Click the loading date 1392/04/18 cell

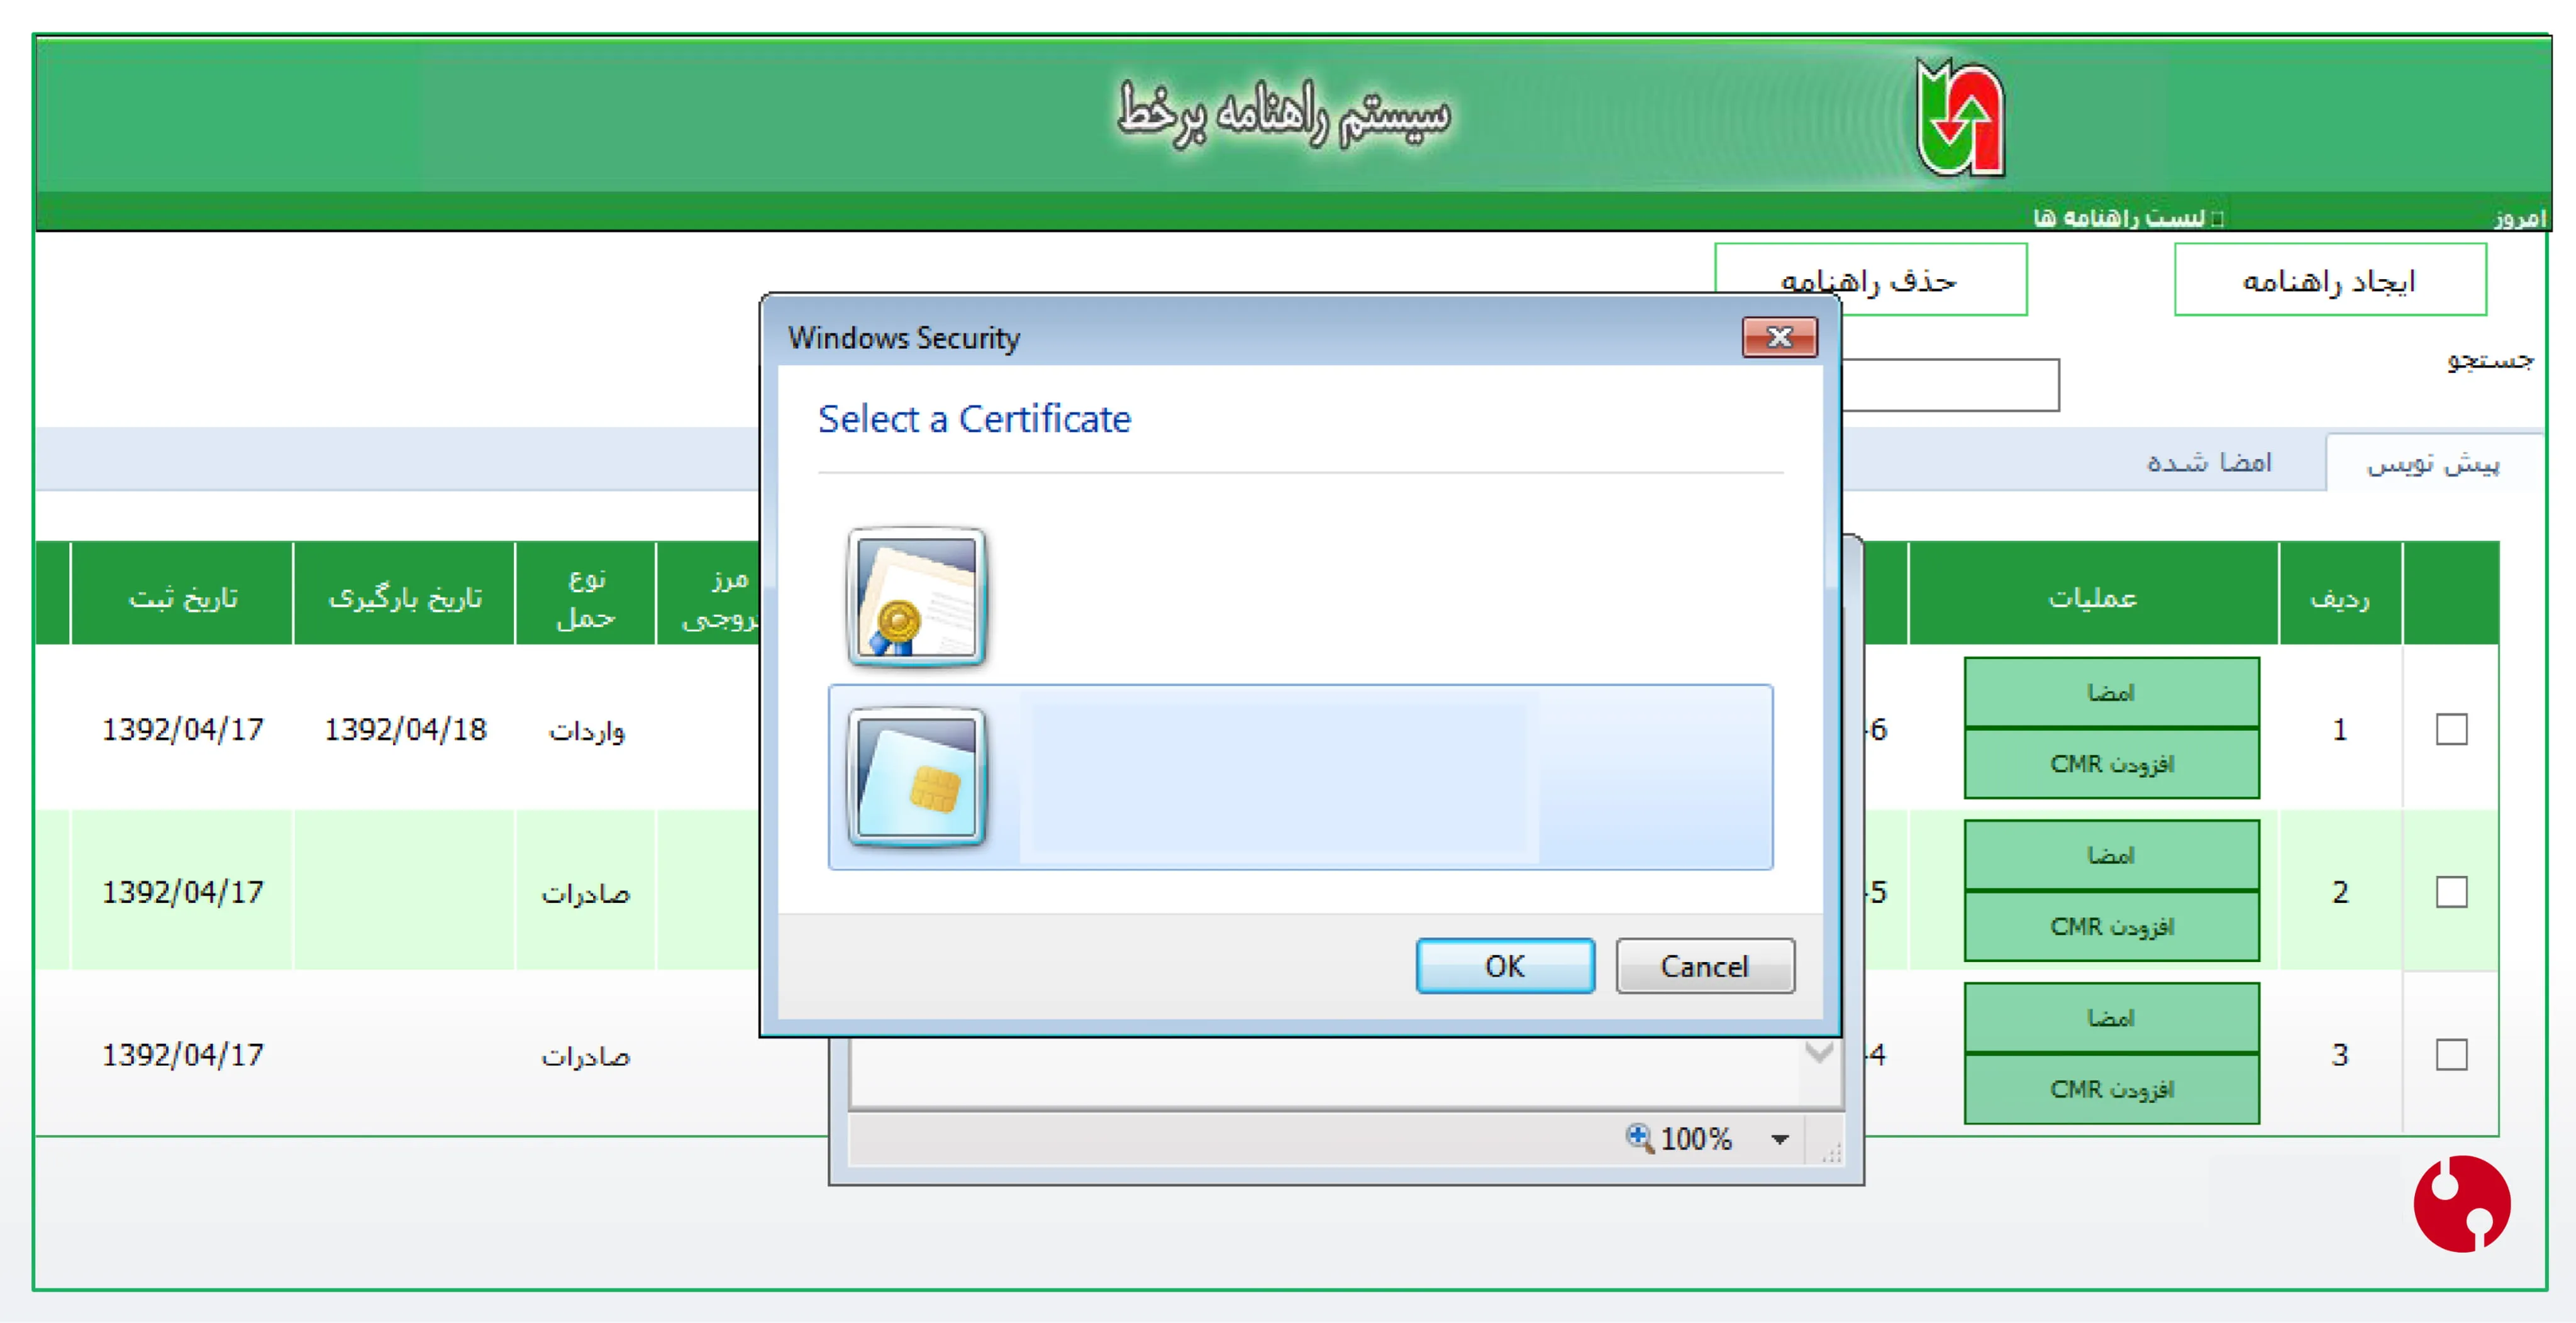405,729
